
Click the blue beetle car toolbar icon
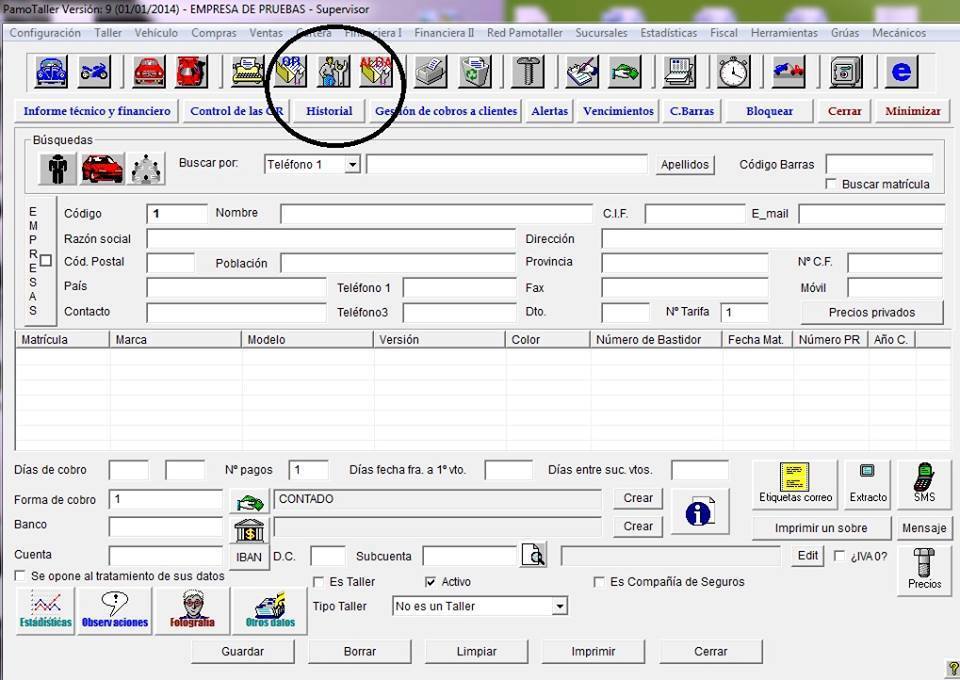(51, 72)
